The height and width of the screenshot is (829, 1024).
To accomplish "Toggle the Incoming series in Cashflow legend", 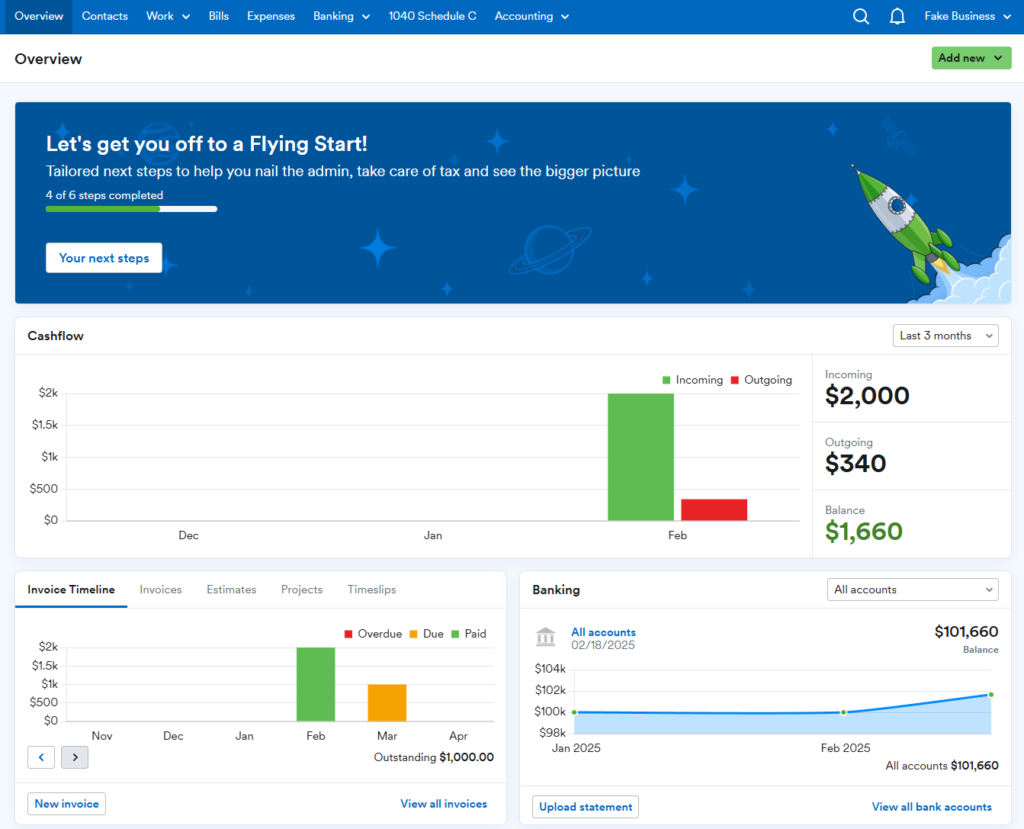I will [693, 380].
